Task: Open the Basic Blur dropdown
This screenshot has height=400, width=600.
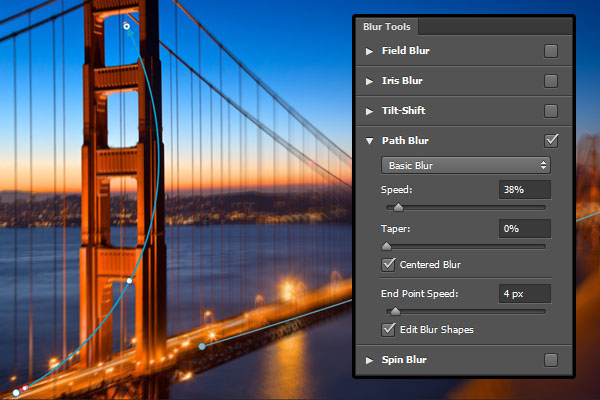Action: pos(466,165)
